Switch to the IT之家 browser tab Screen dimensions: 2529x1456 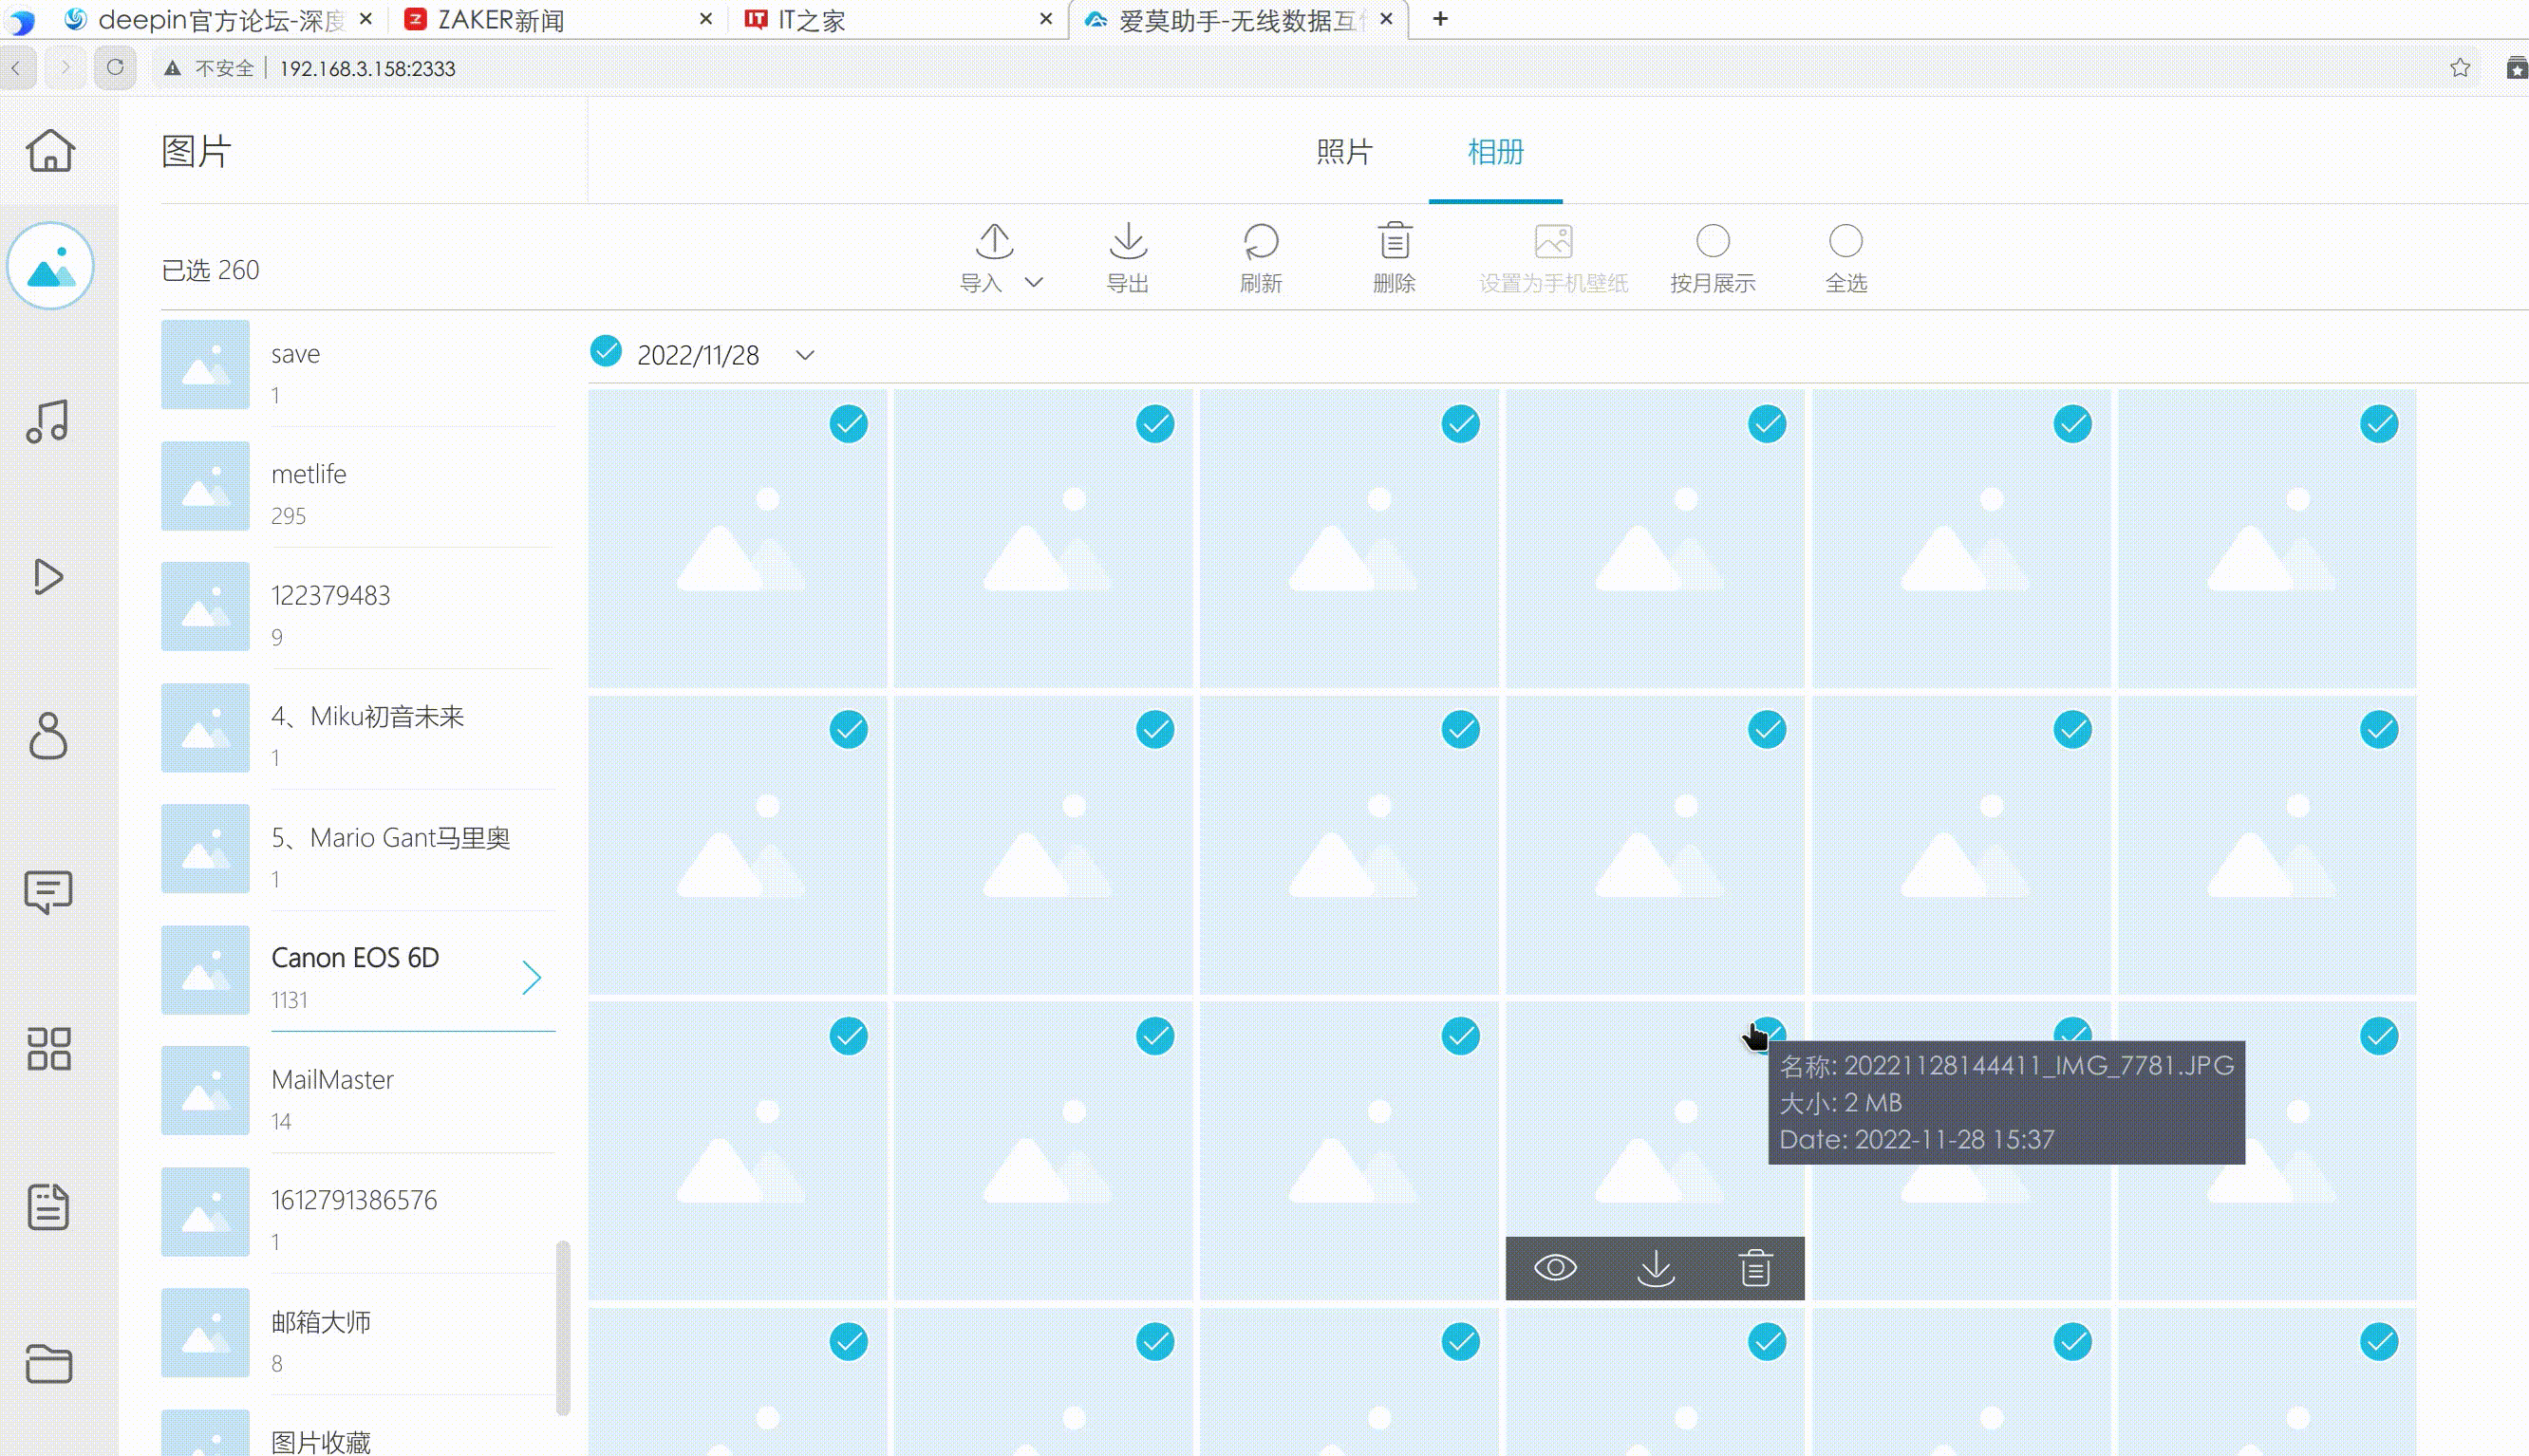point(810,20)
